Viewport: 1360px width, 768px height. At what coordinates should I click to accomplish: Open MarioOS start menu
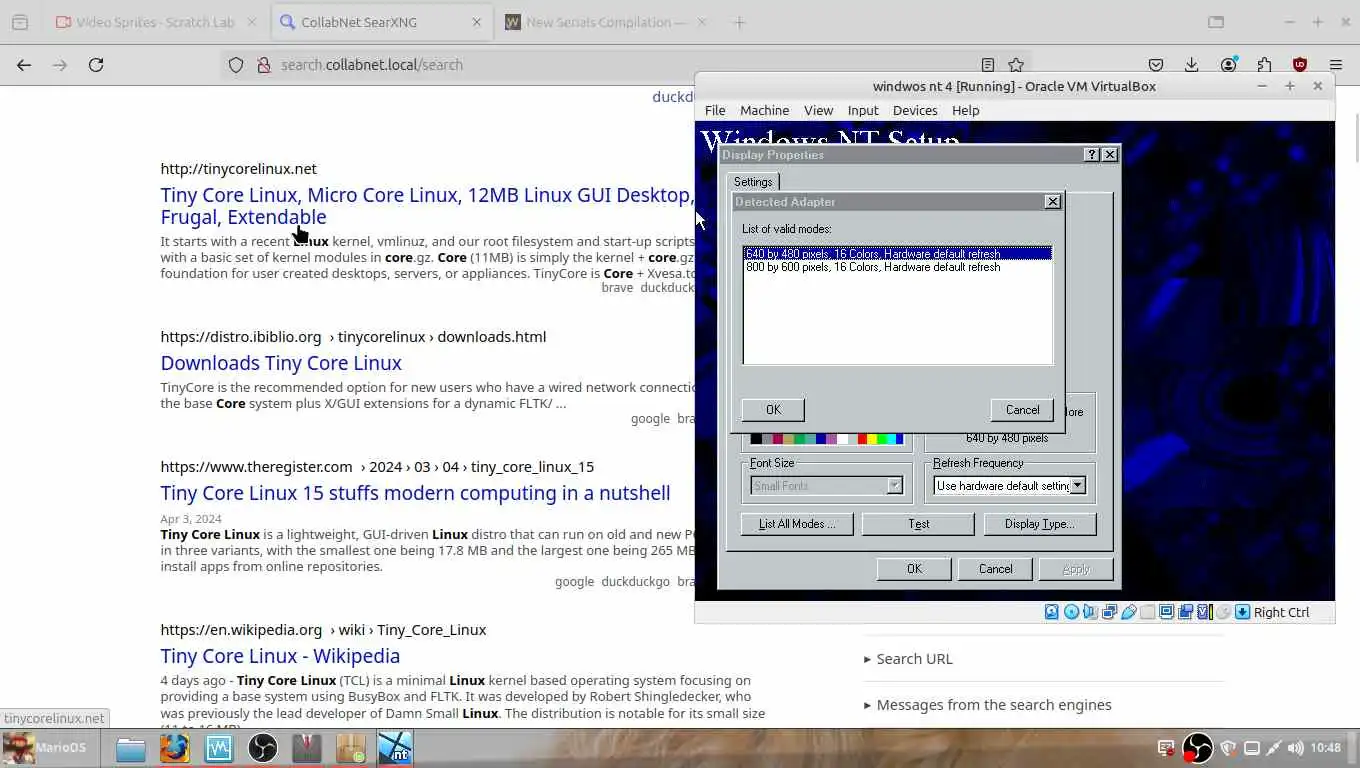pyautogui.click(x=46, y=748)
